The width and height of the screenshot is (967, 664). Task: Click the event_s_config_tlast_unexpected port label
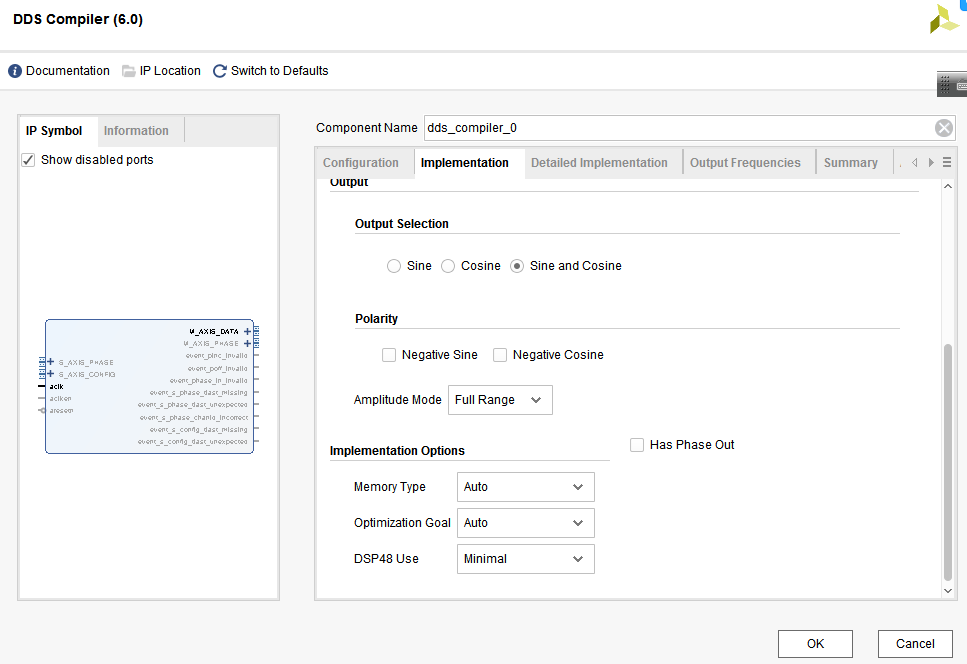(x=192, y=441)
